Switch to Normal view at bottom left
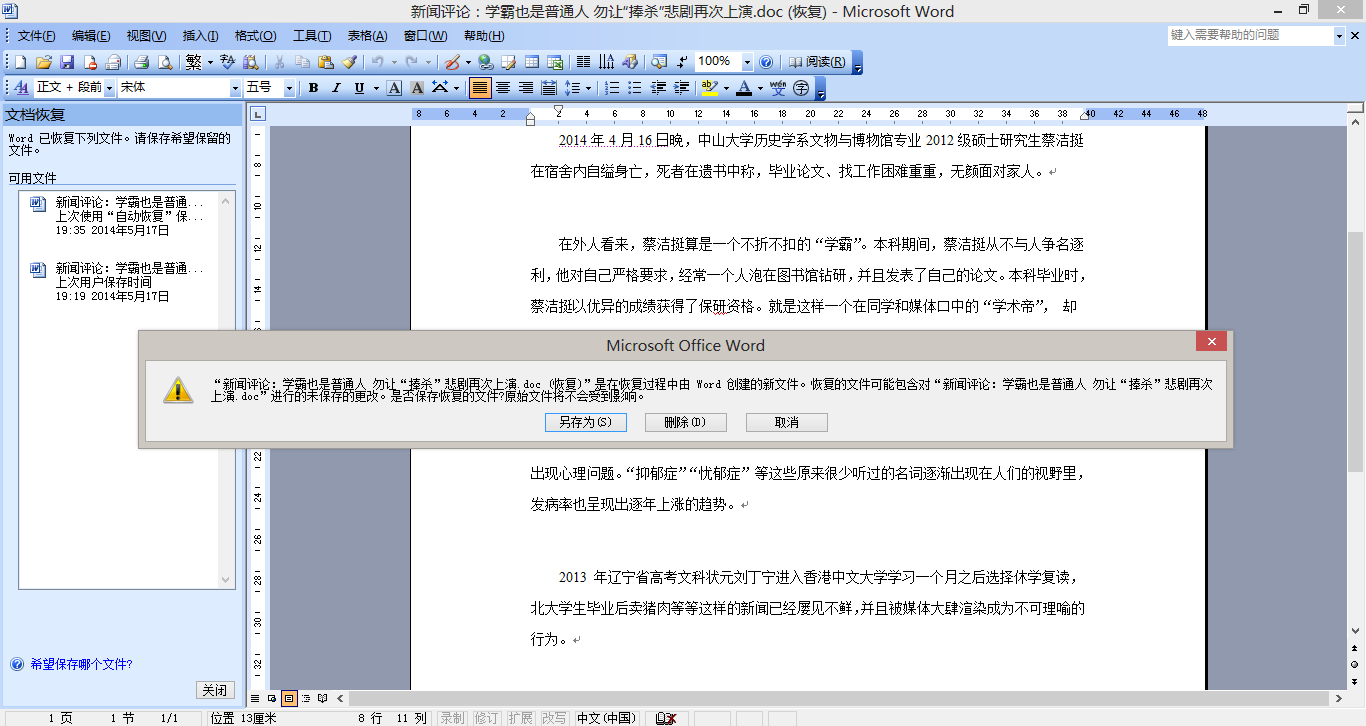The image size is (1366, 726). point(255,698)
